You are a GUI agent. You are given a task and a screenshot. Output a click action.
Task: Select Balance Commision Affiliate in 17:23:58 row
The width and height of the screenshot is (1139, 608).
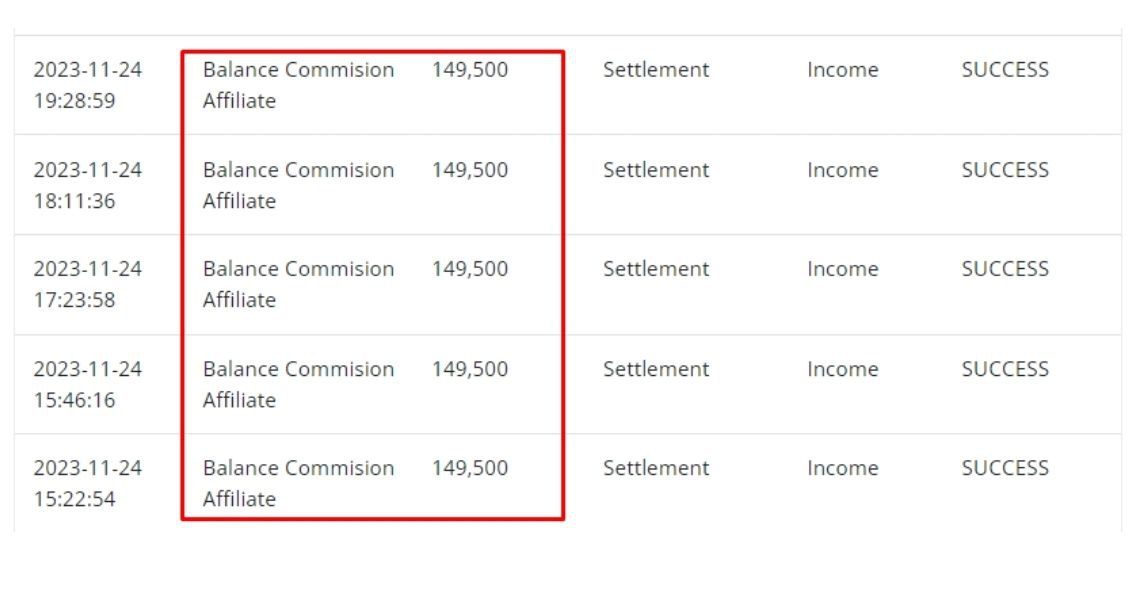point(298,284)
